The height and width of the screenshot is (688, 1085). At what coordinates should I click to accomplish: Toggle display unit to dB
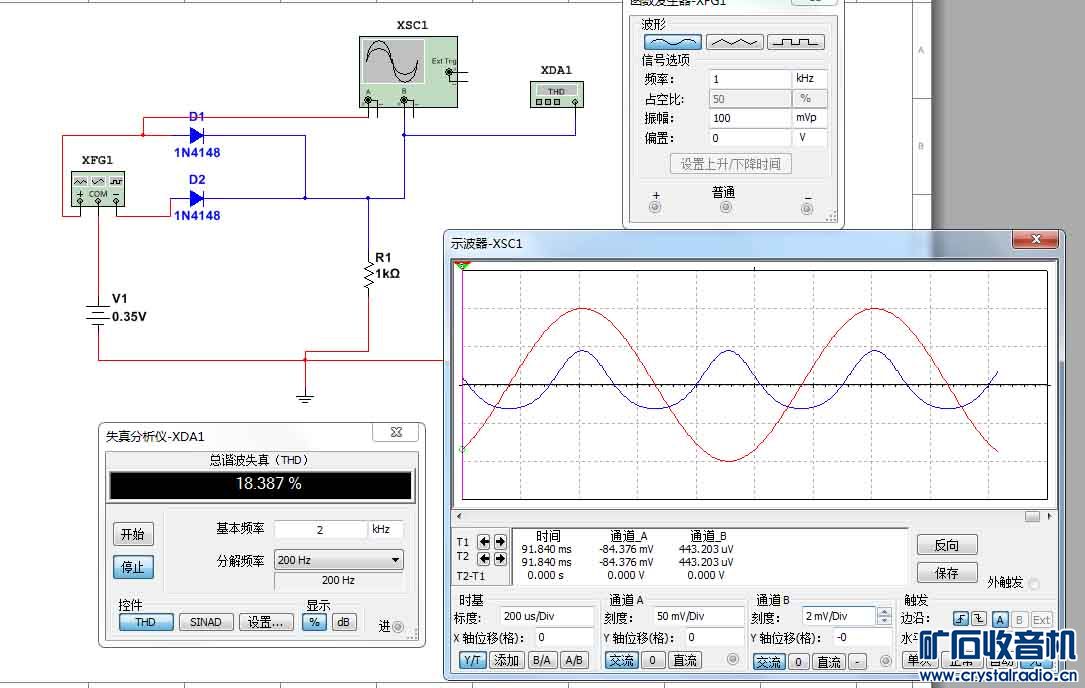[x=344, y=622]
